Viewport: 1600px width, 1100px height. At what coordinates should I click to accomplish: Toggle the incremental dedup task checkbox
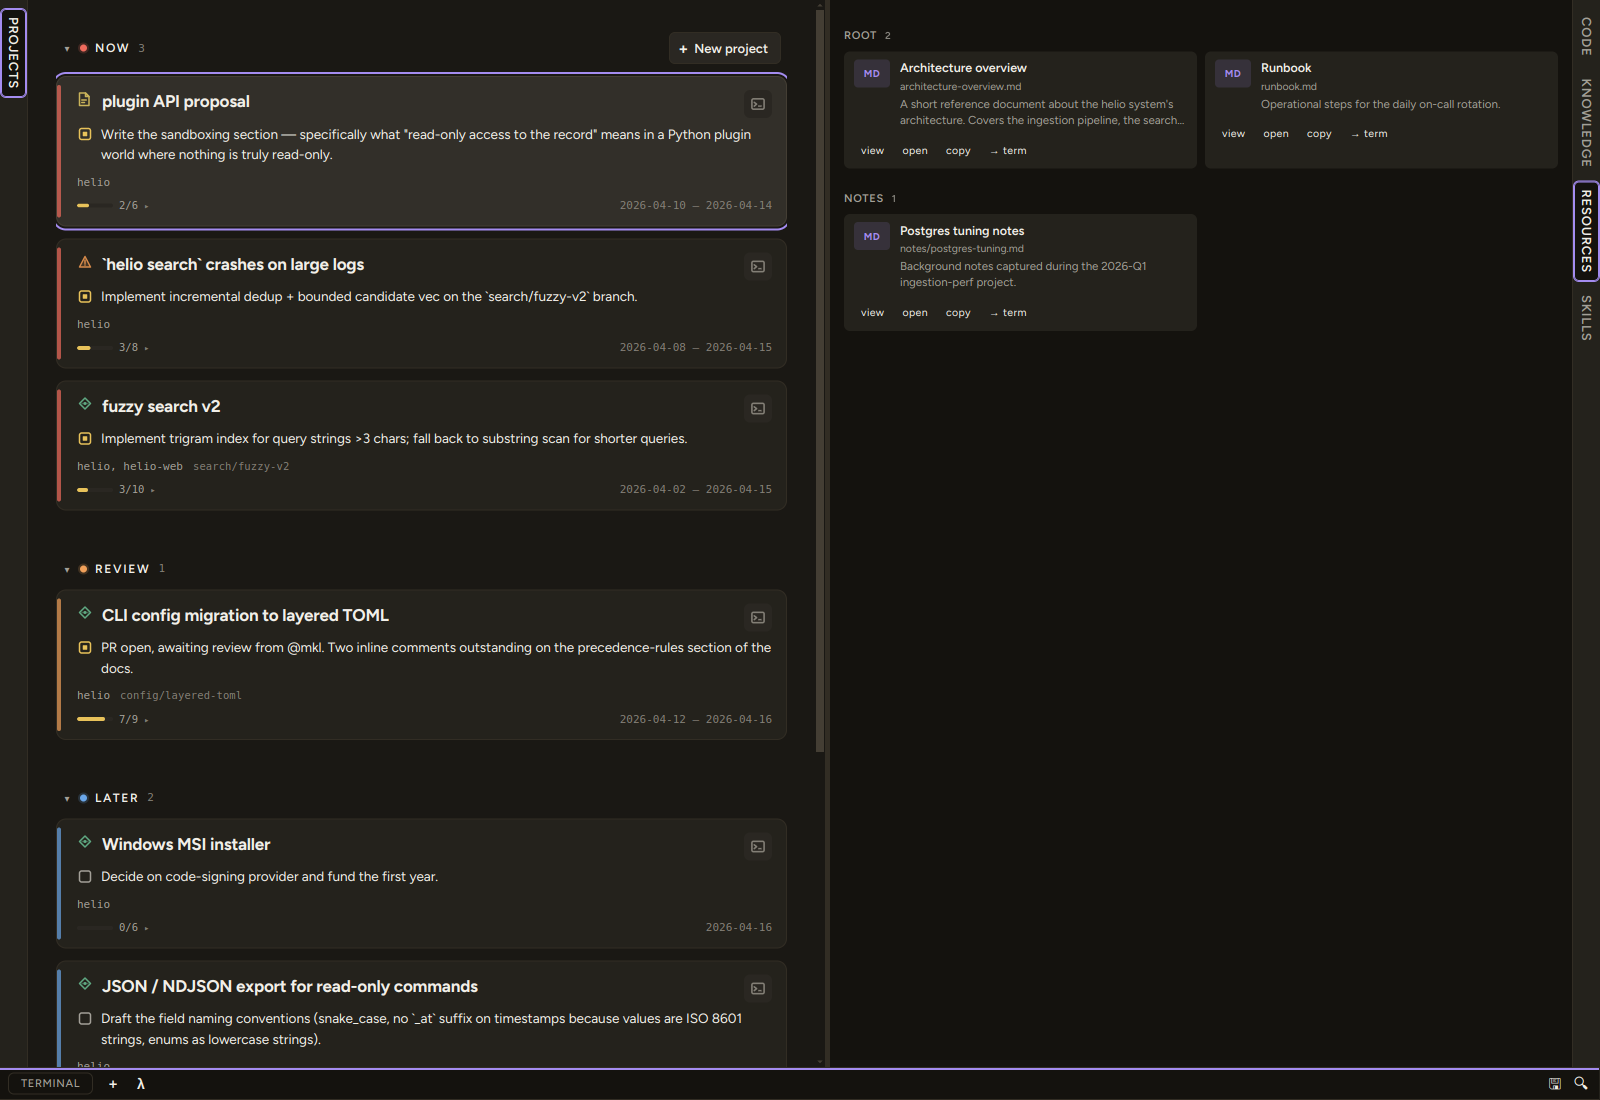[x=85, y=296]
